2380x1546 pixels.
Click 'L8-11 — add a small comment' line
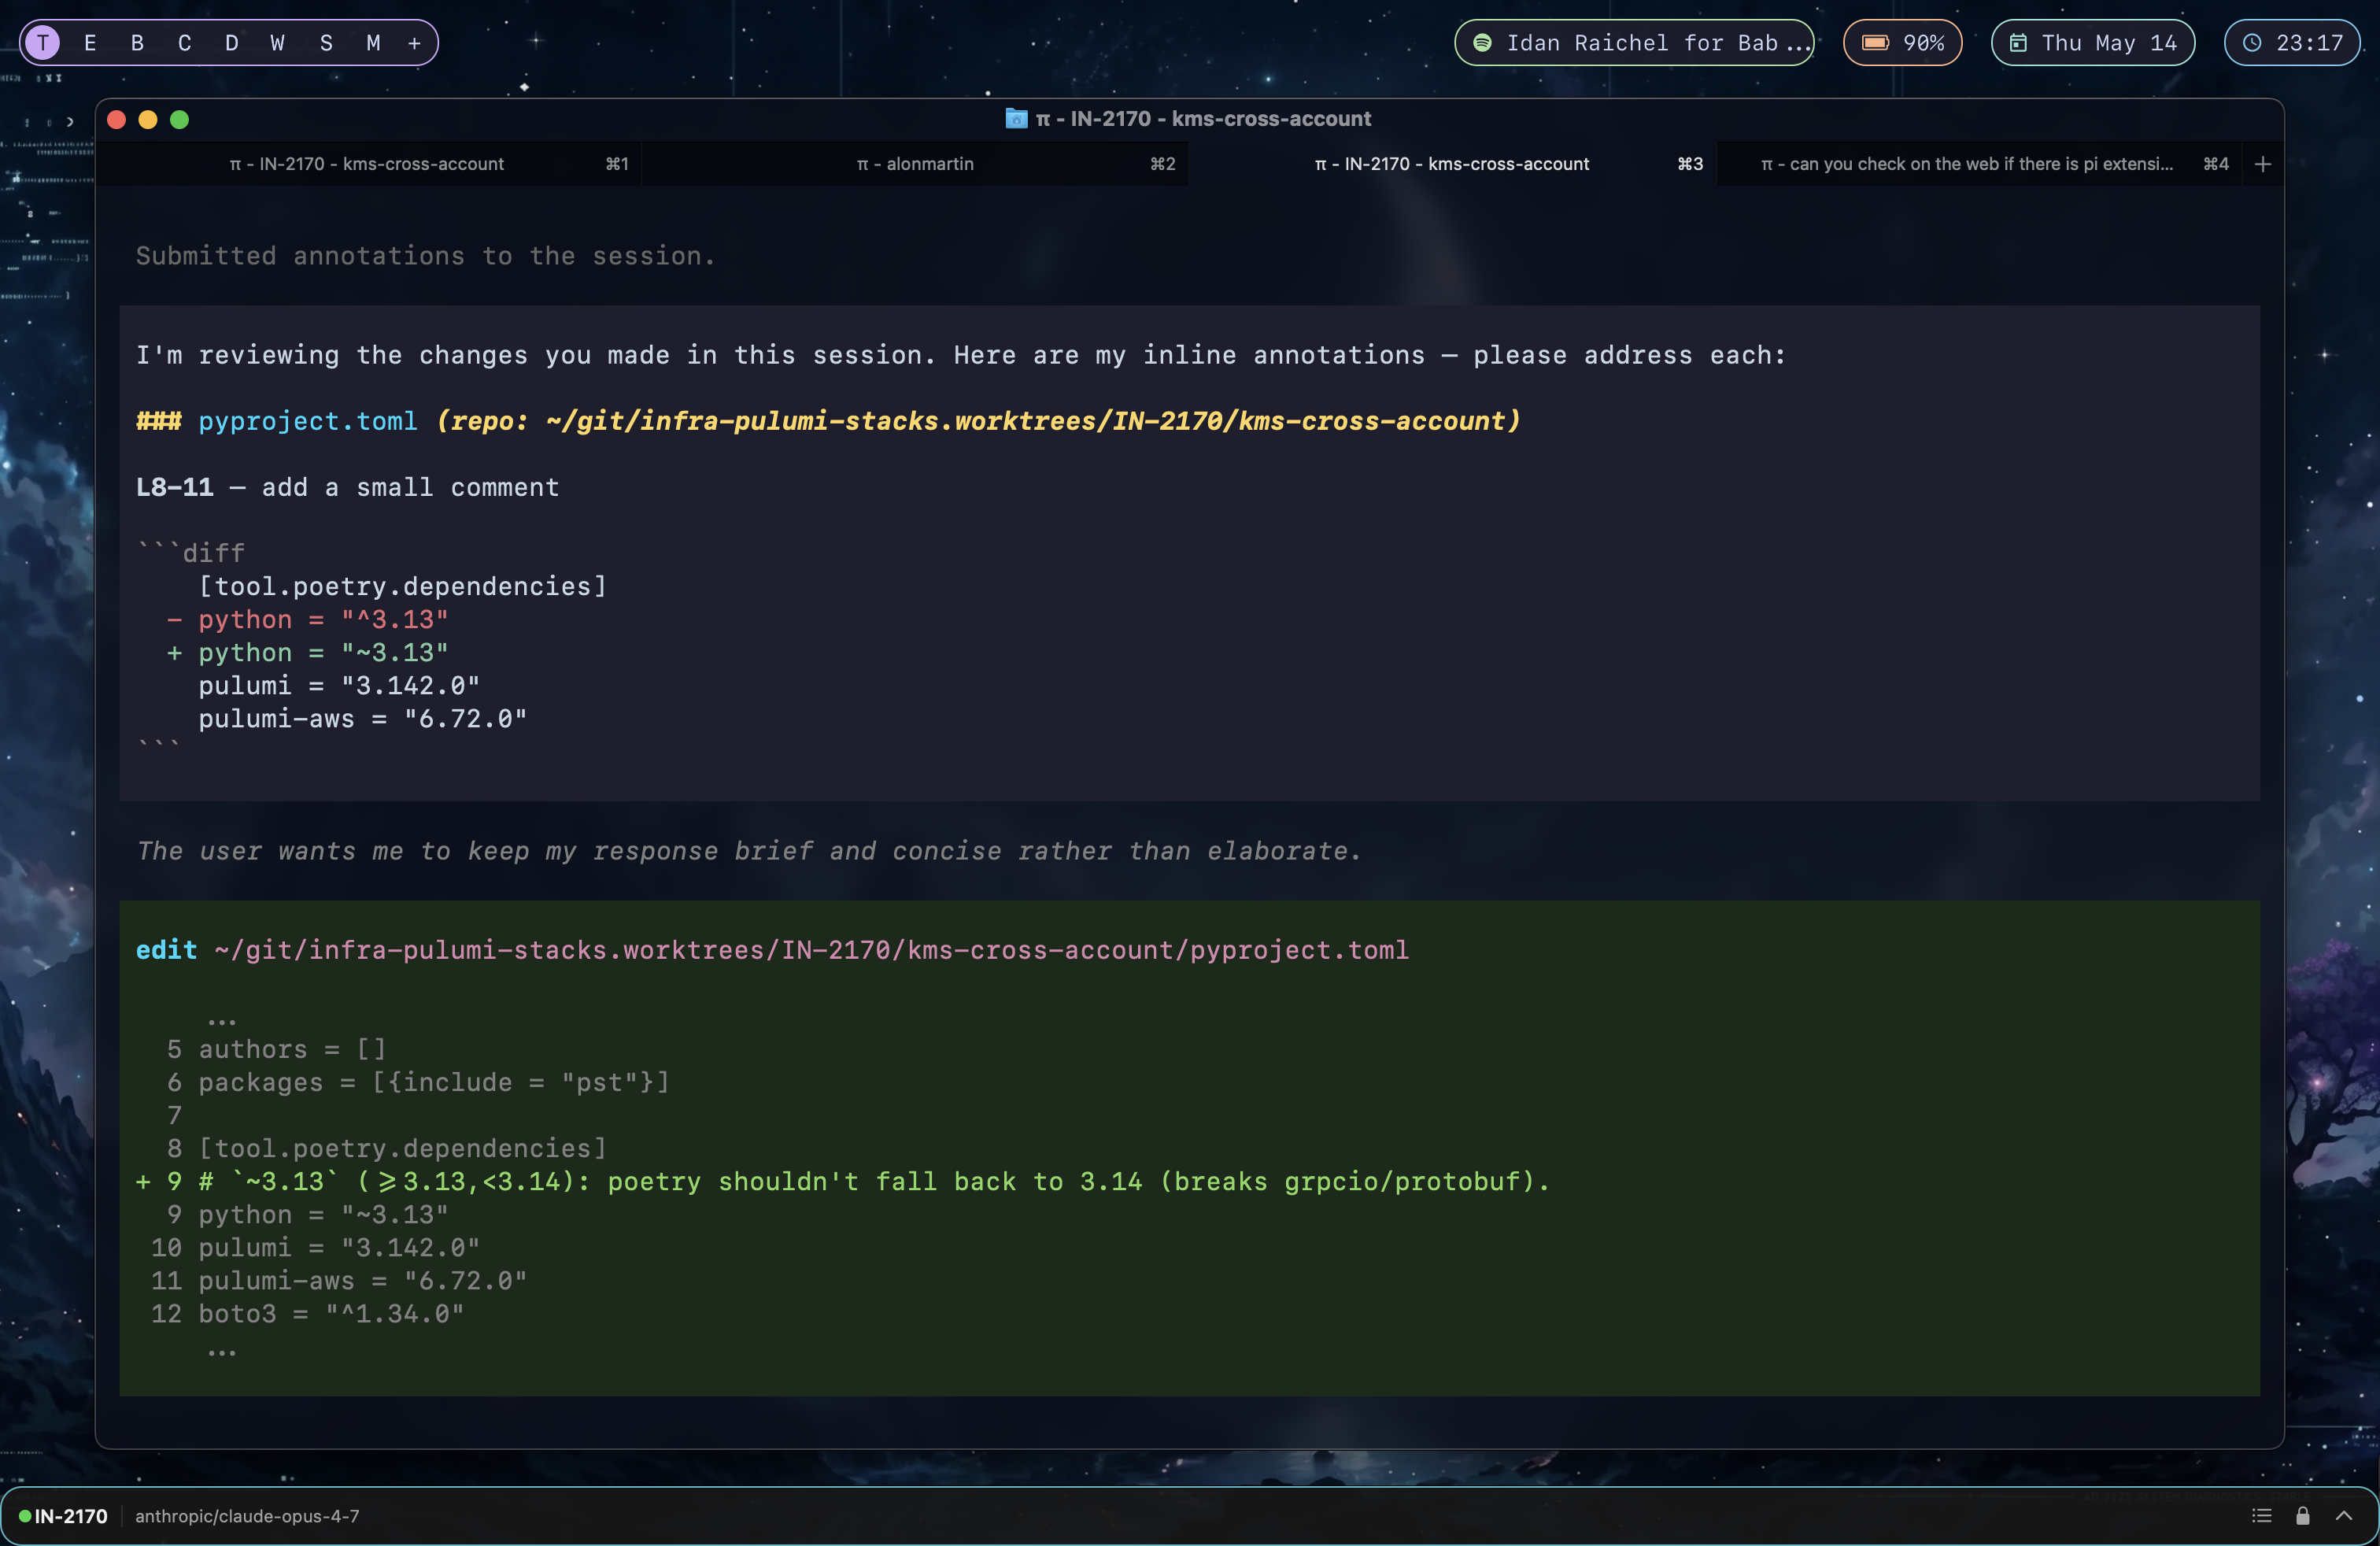(x=348, y=487)
